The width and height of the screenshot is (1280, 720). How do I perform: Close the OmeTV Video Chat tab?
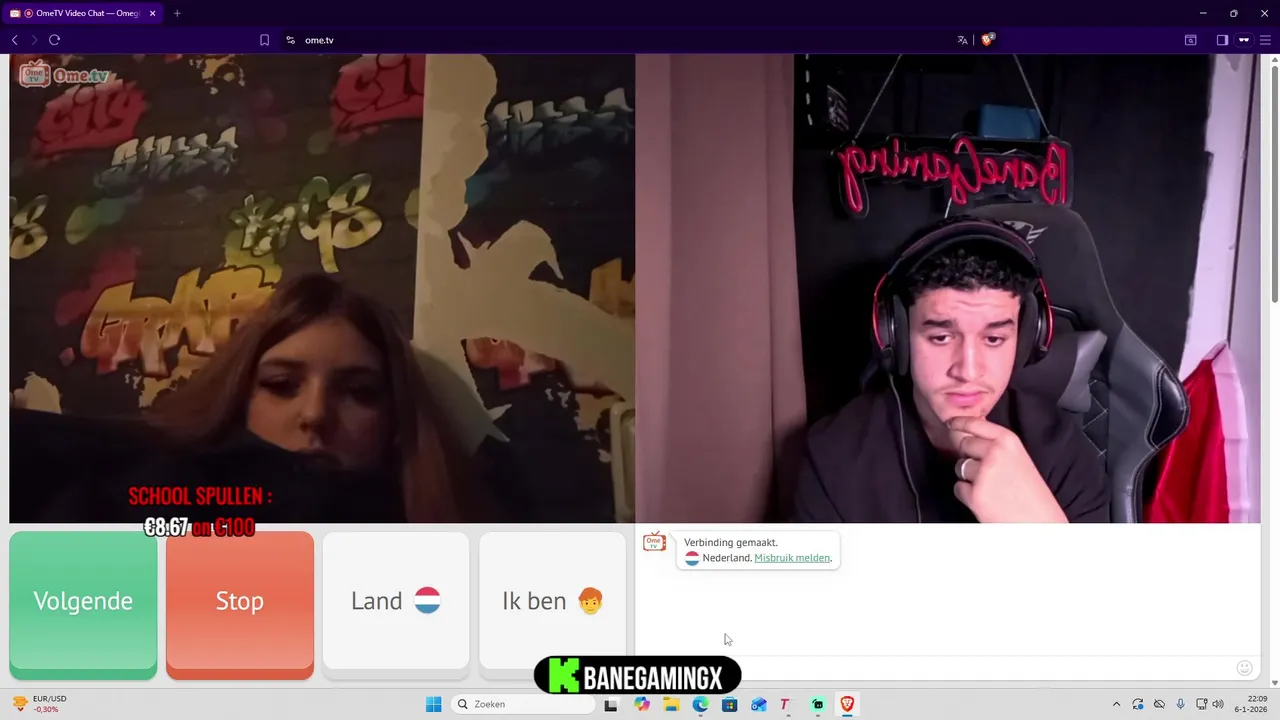(152, 13)
